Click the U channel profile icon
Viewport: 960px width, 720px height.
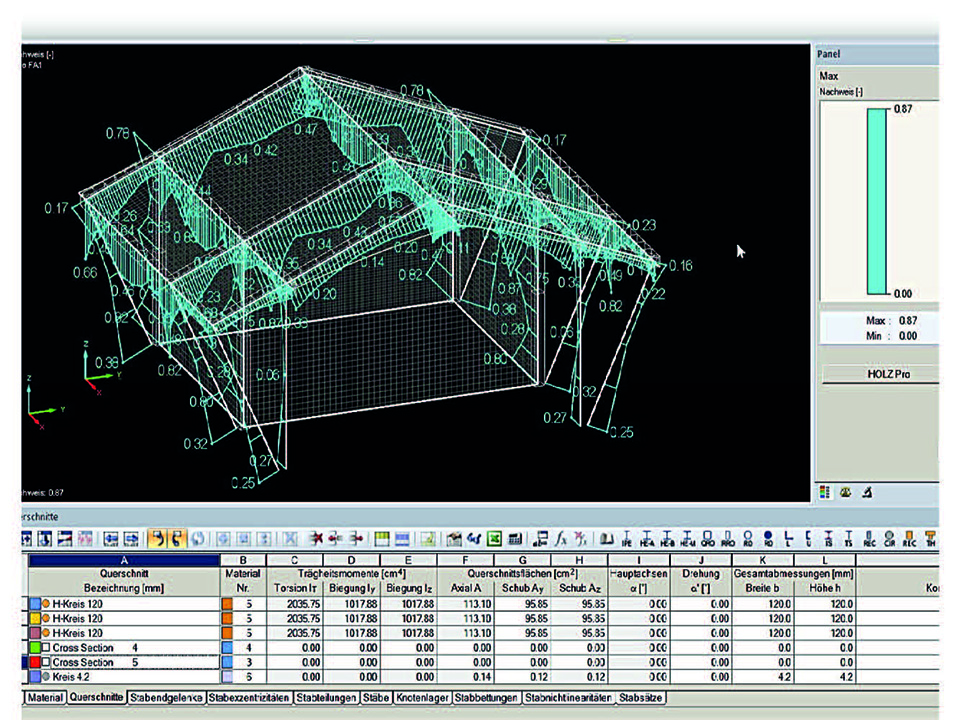pyautogui.click(x=808, y=540)
